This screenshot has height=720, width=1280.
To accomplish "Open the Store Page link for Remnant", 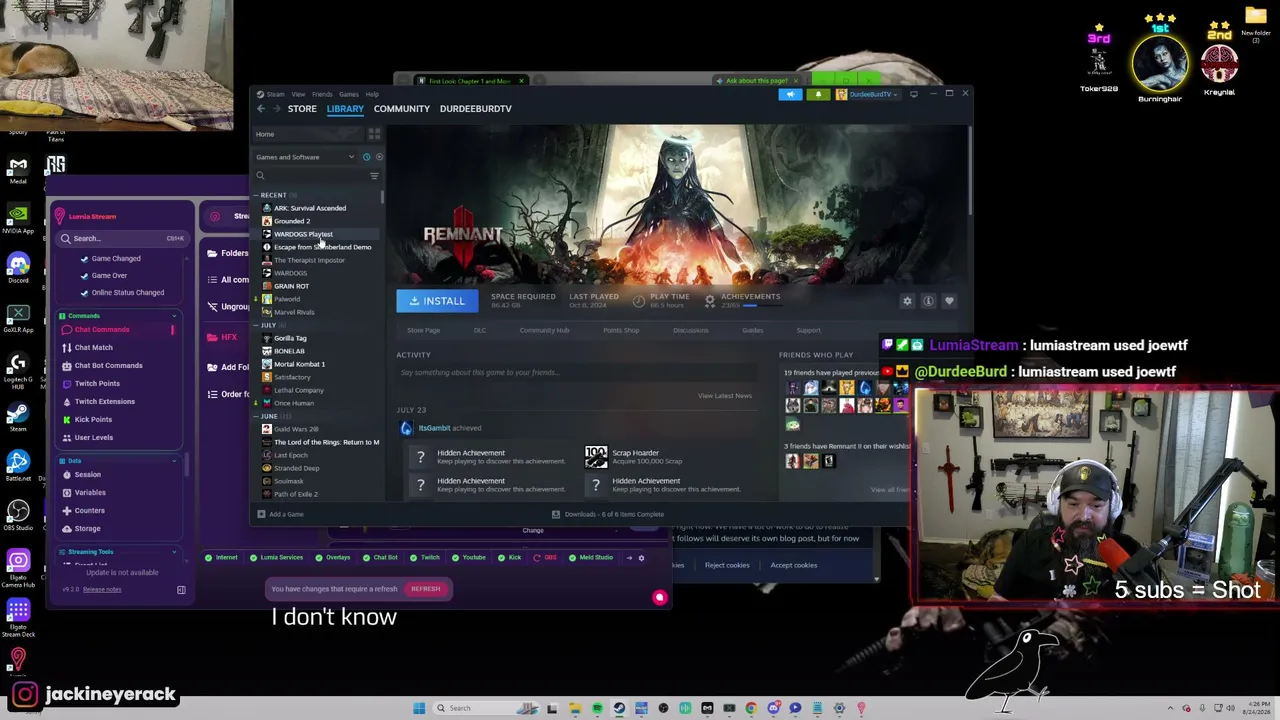I will [x=423, y=331].
